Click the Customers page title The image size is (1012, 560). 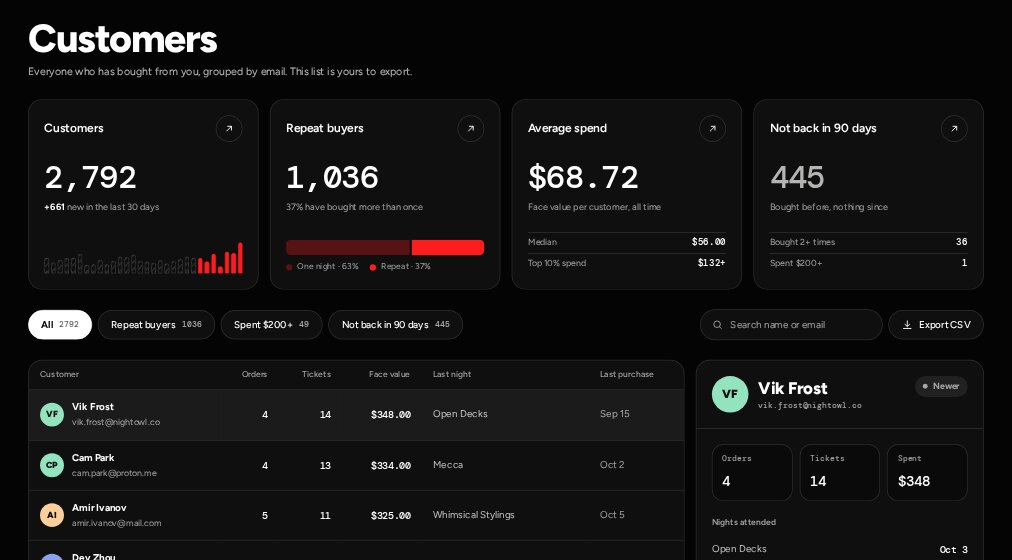(123, 39)
